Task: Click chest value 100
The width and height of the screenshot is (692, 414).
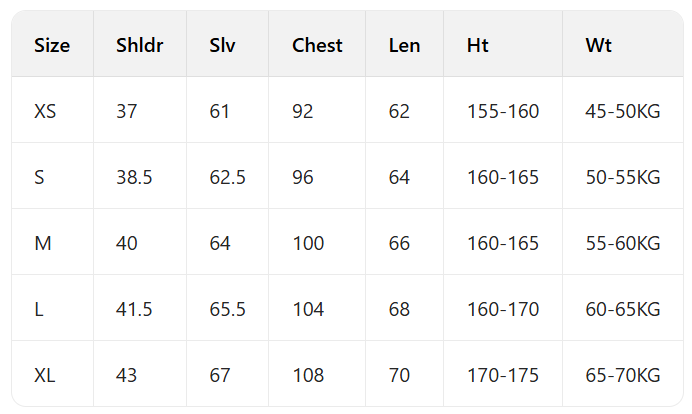Action: click(308, 244)
